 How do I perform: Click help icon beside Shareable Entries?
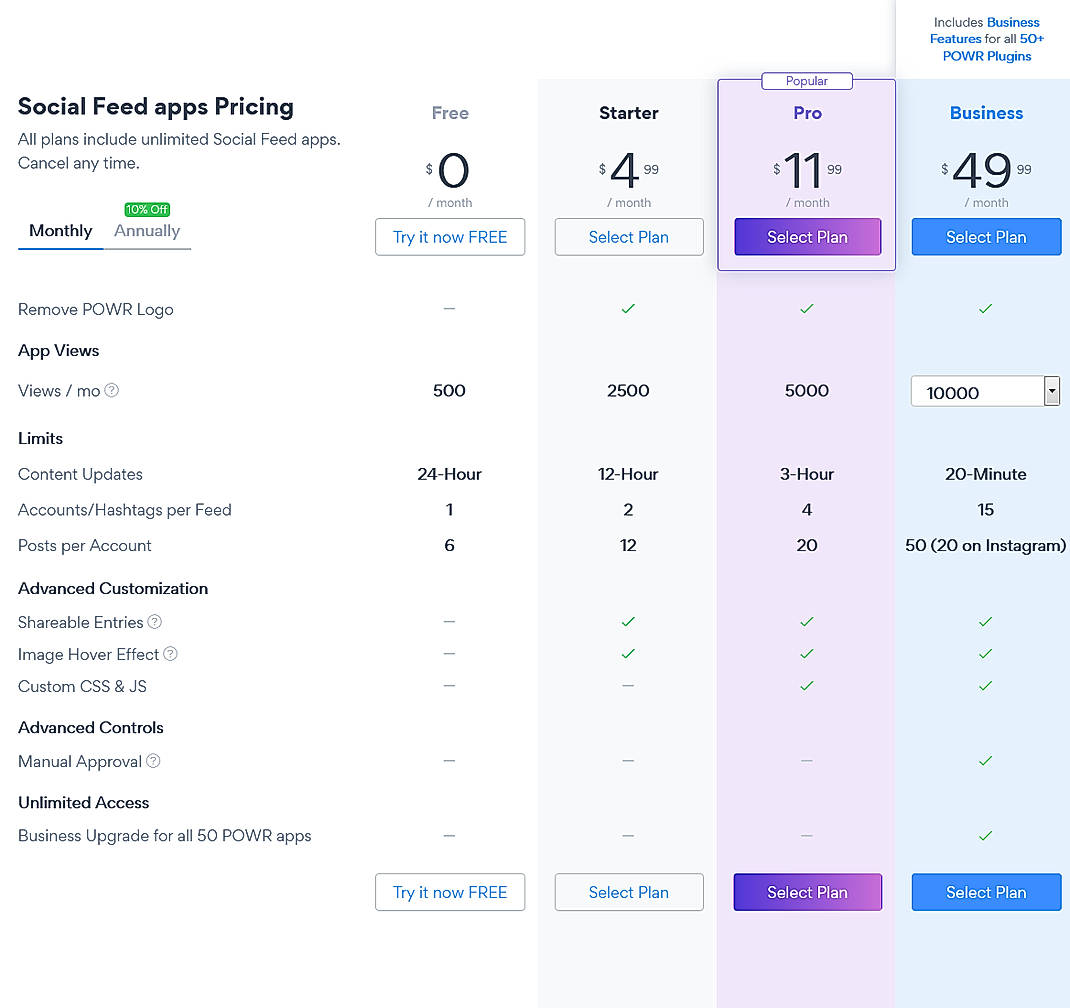155,622
